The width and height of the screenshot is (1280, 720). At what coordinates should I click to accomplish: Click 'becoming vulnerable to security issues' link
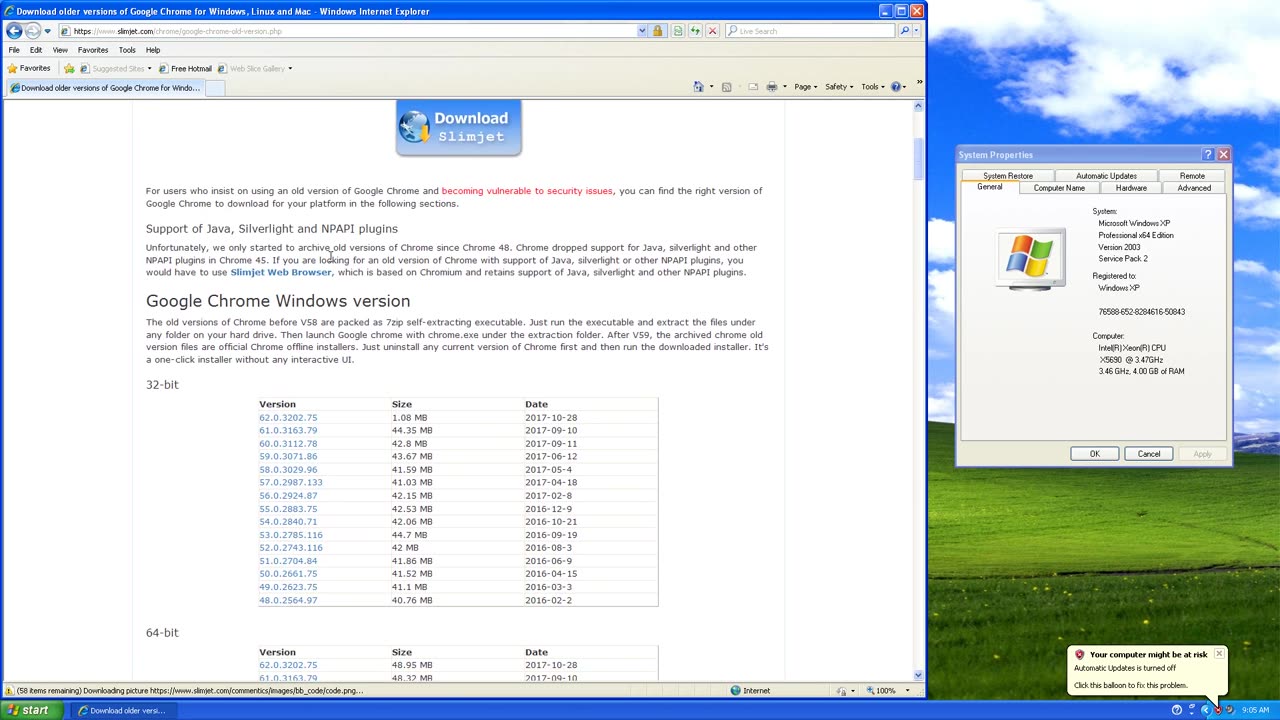pos(527,191)
